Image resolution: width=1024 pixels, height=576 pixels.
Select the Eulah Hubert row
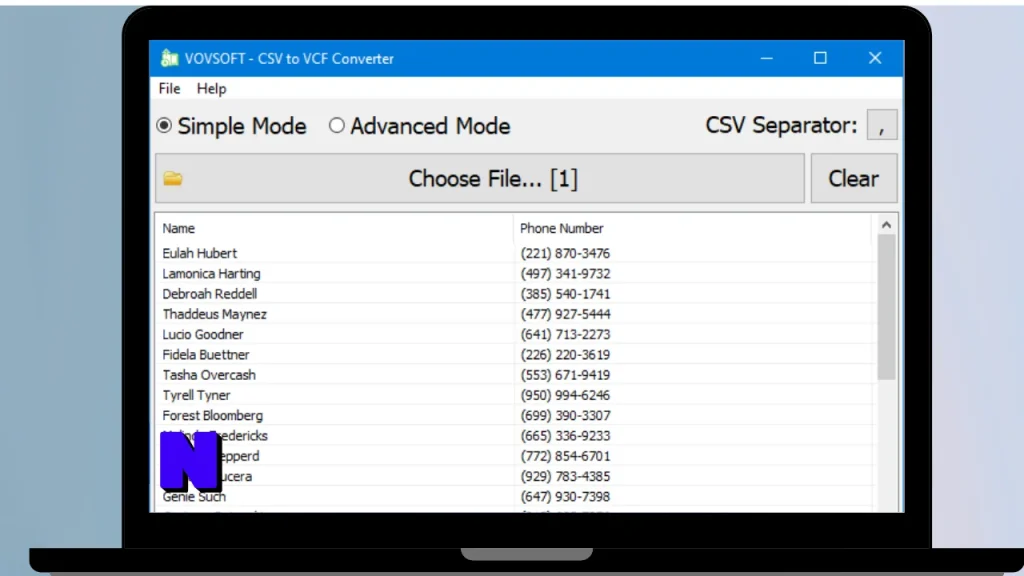coord(516,253)
